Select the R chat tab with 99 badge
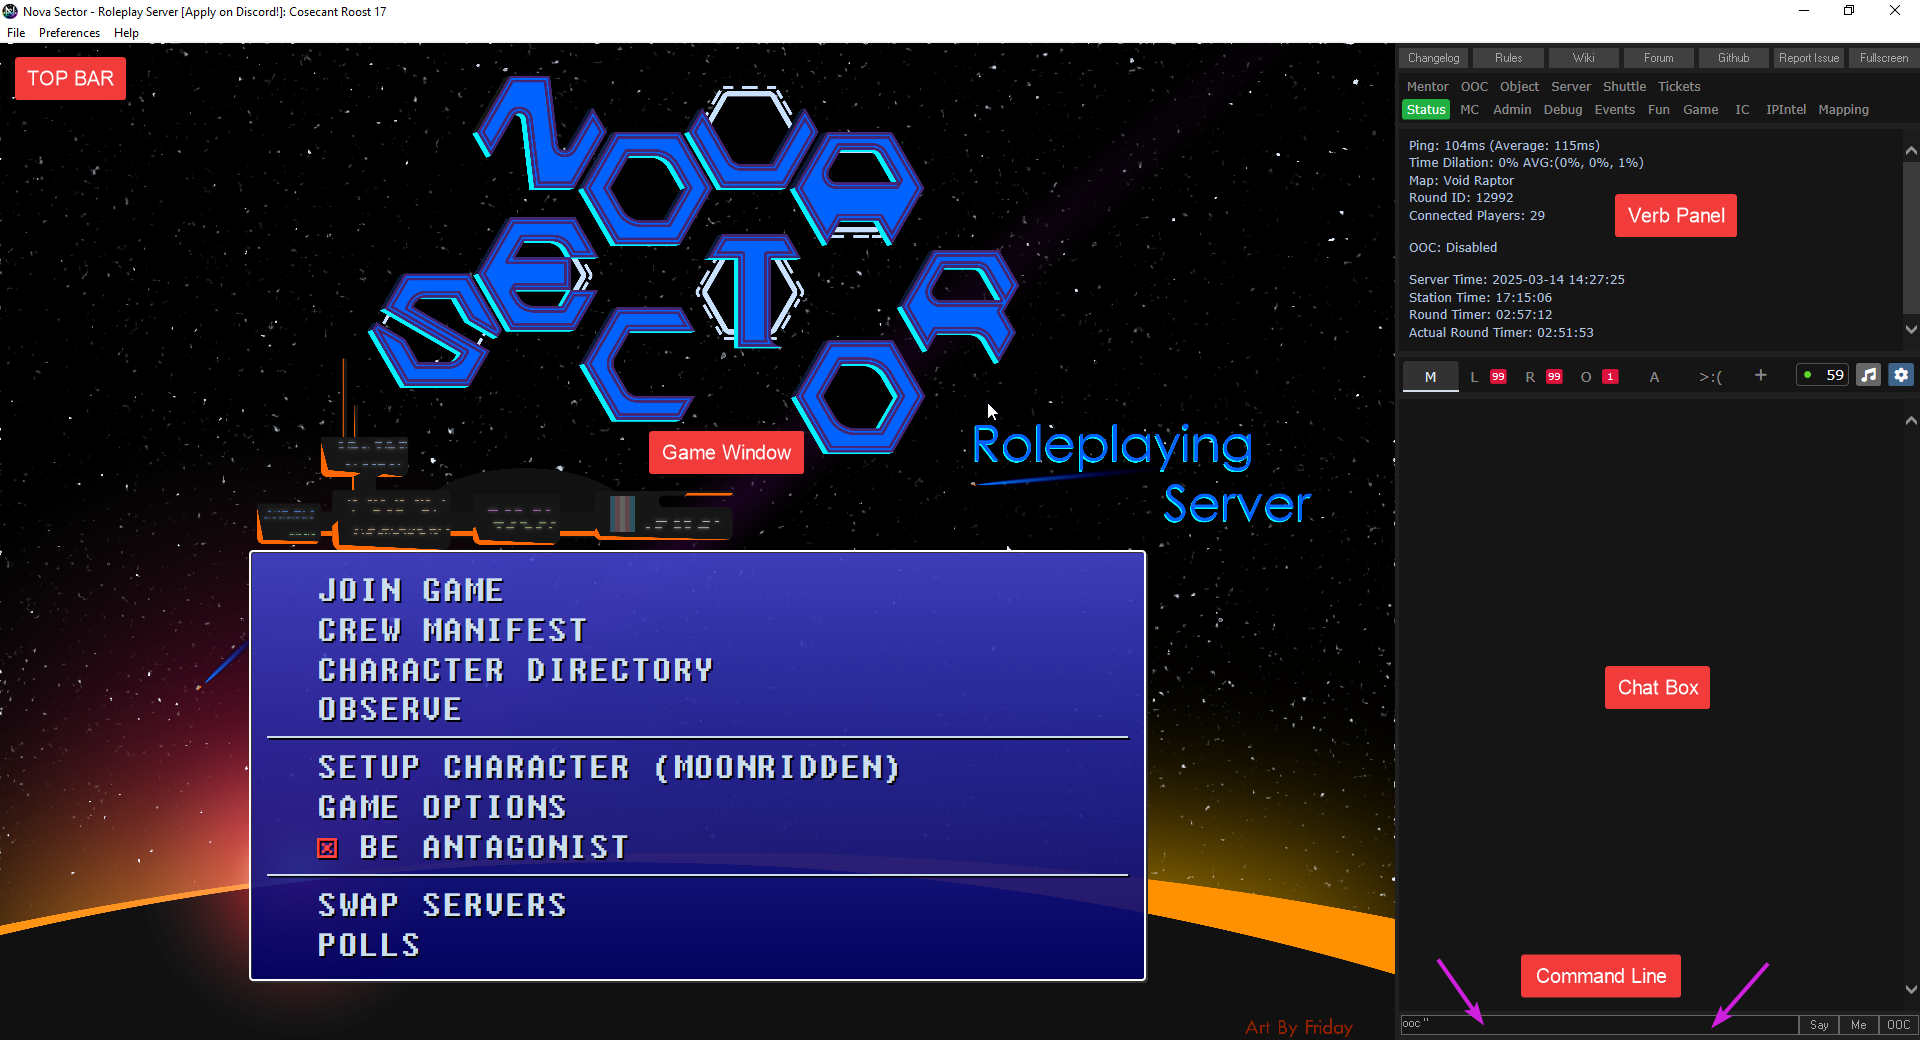The image size is (1920, 1040). [x=1543, y=377]
